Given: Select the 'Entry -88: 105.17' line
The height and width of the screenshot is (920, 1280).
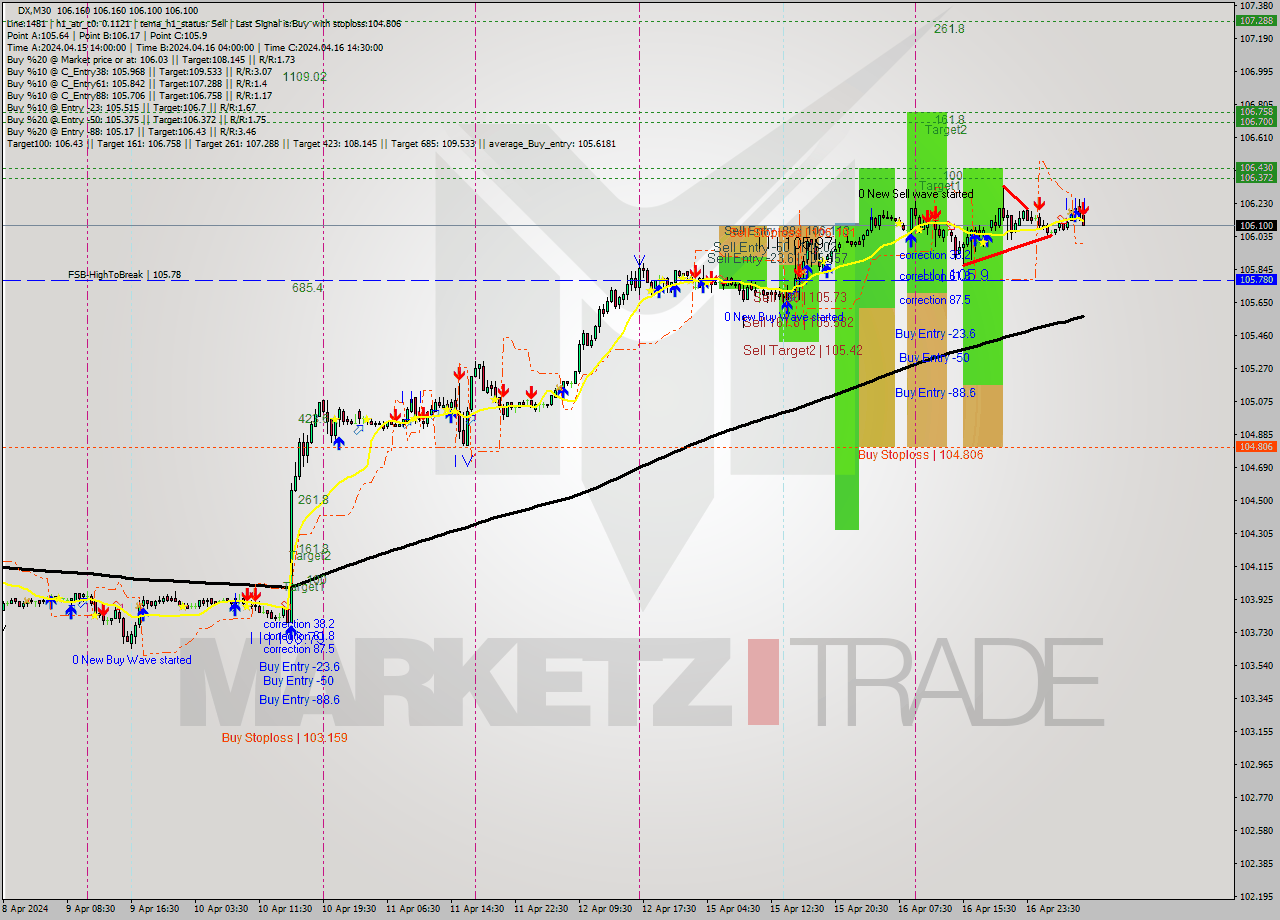Looking at the screenshot, I should [131, 131].
